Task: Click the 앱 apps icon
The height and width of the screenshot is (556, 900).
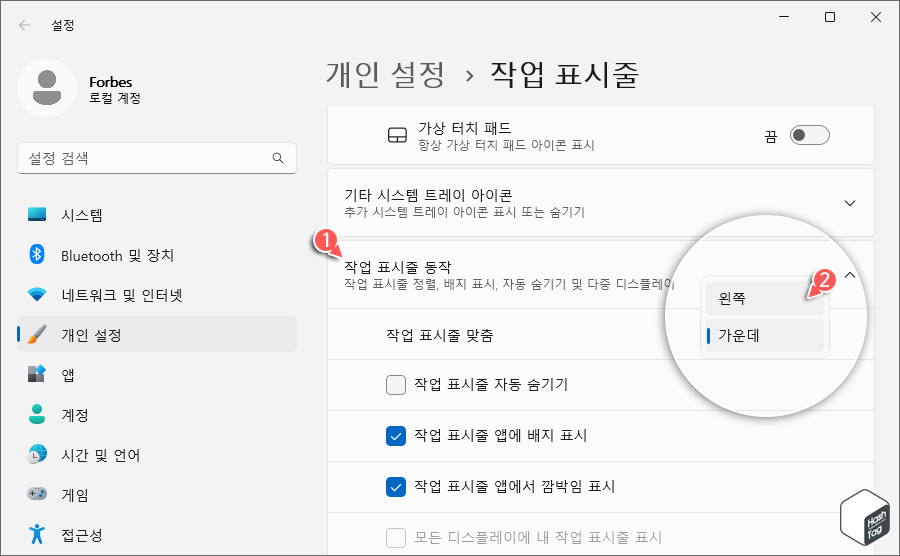Action: (37, 374)
